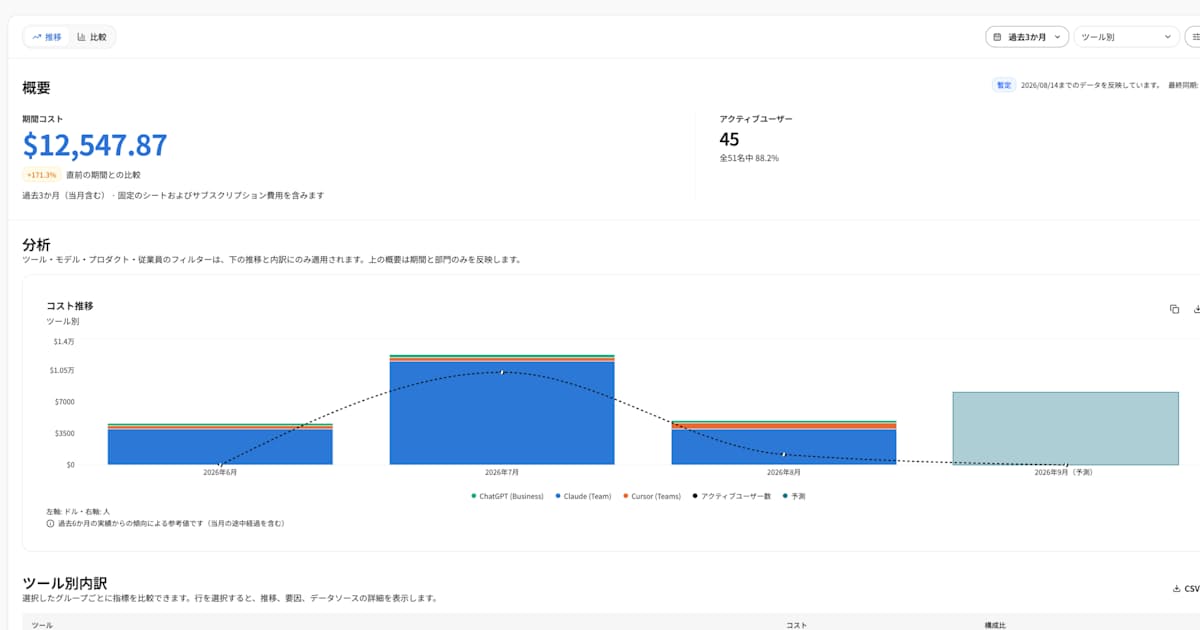Export the tool breakdown as CSV
The height and width of the screenshot is (630, 1200).
[1186, 589]
